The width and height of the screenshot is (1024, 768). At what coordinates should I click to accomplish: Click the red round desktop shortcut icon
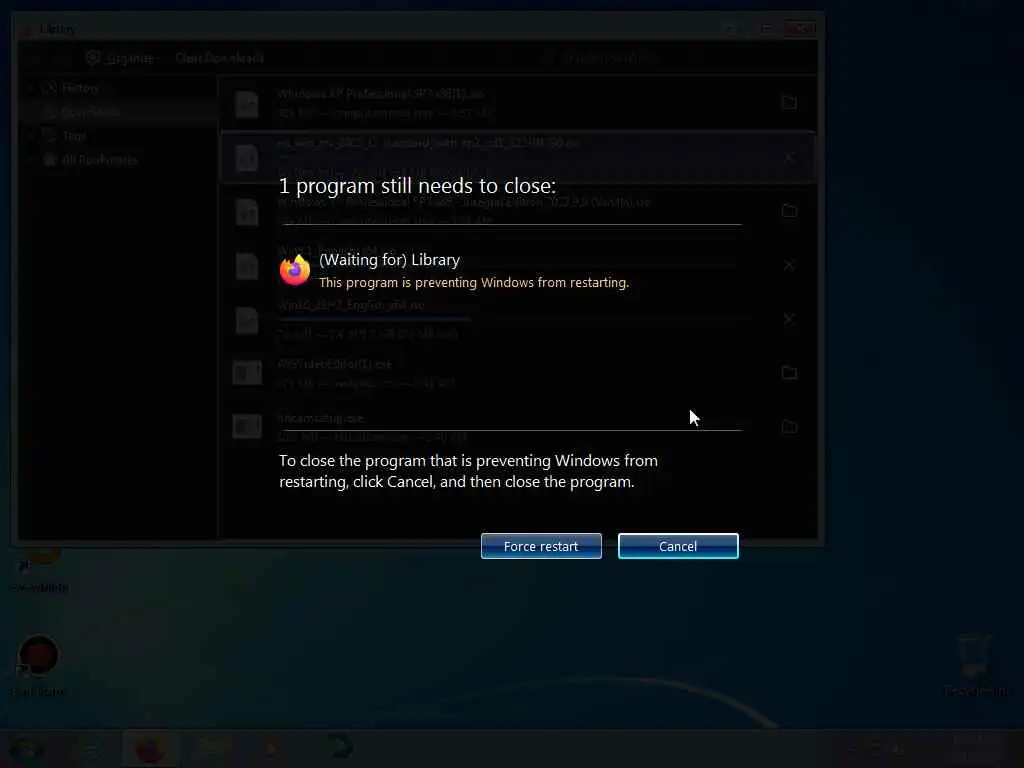[x=39, y=656]
